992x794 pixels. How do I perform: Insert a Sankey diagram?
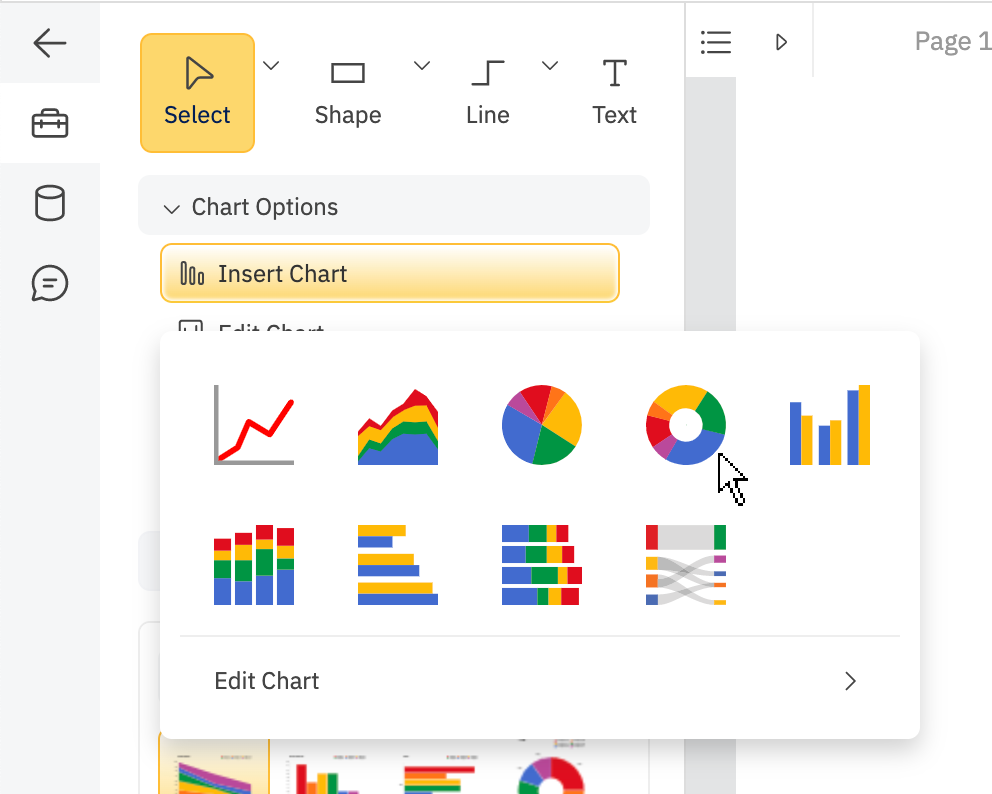[685, 563]
